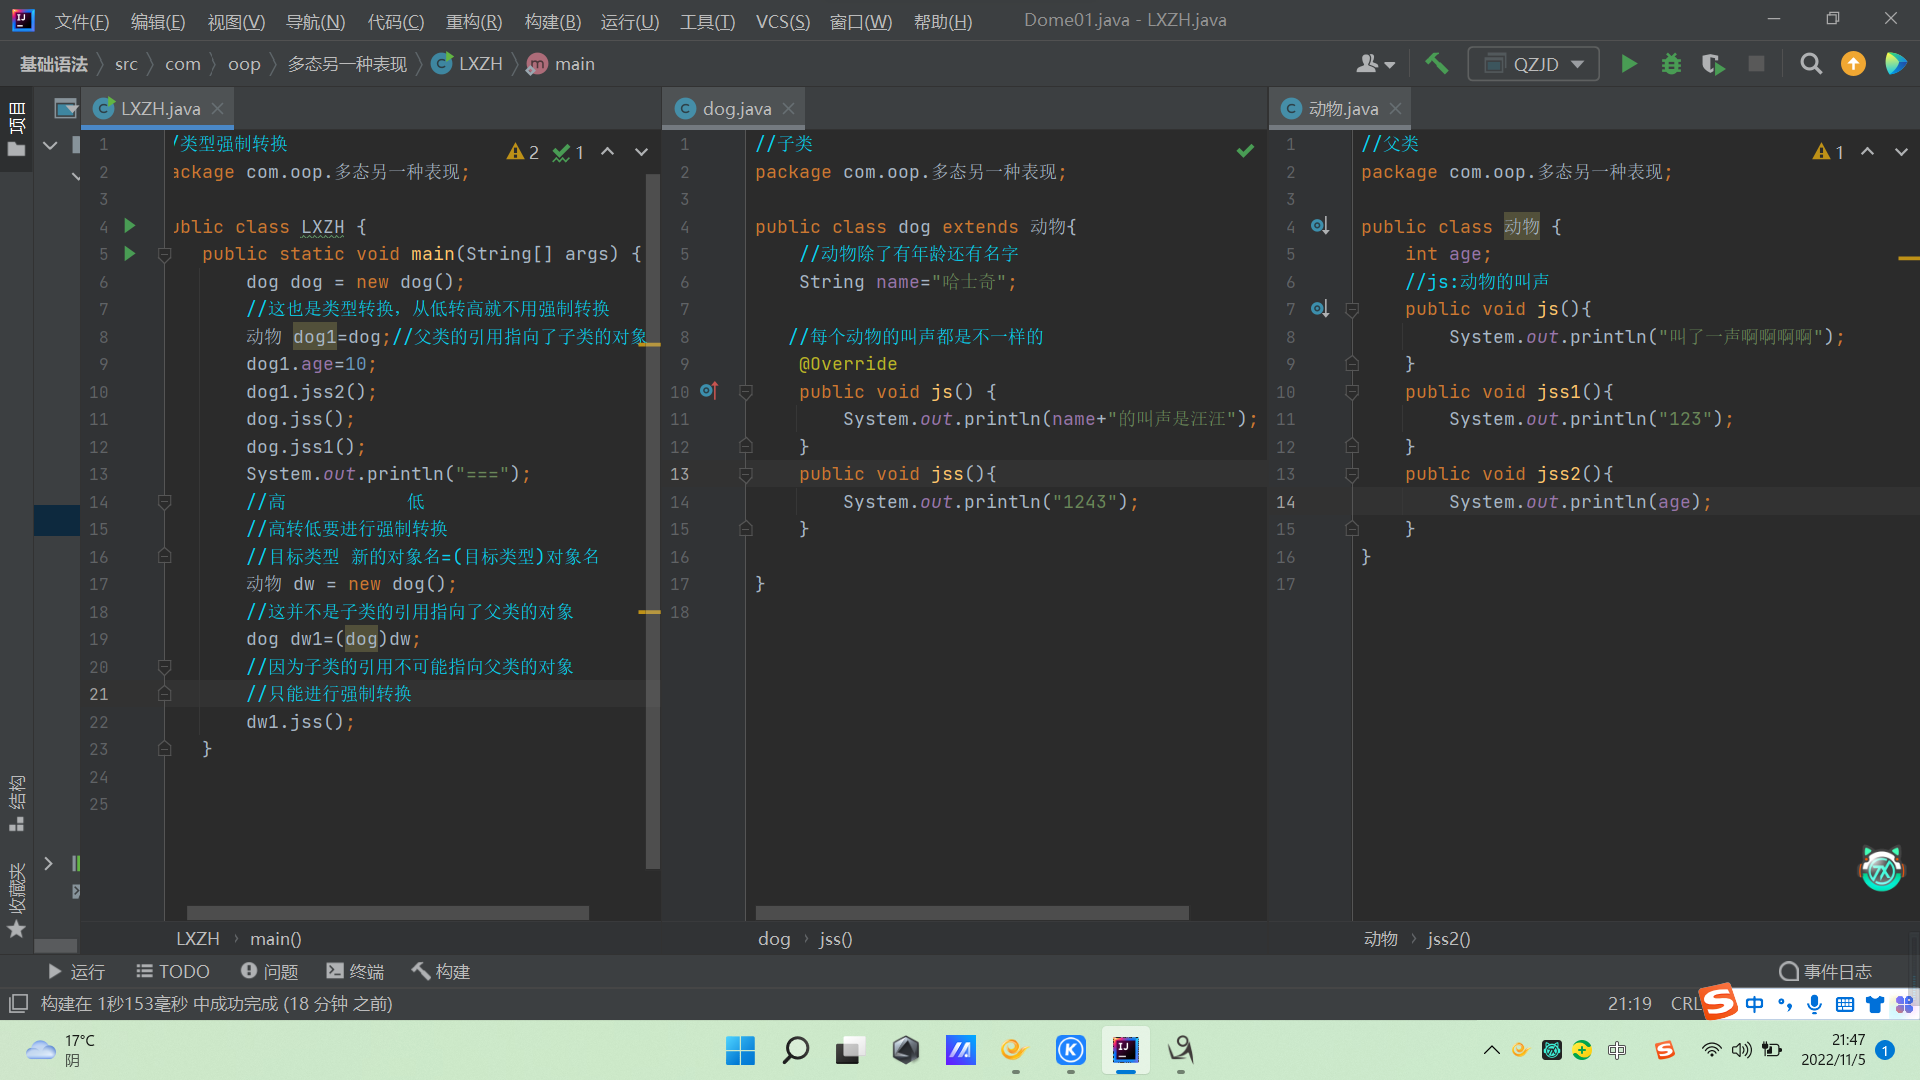Click the green Run button in toolbar
Viewport: 1920px width, 1080px height.
[x=1628, y=64]
